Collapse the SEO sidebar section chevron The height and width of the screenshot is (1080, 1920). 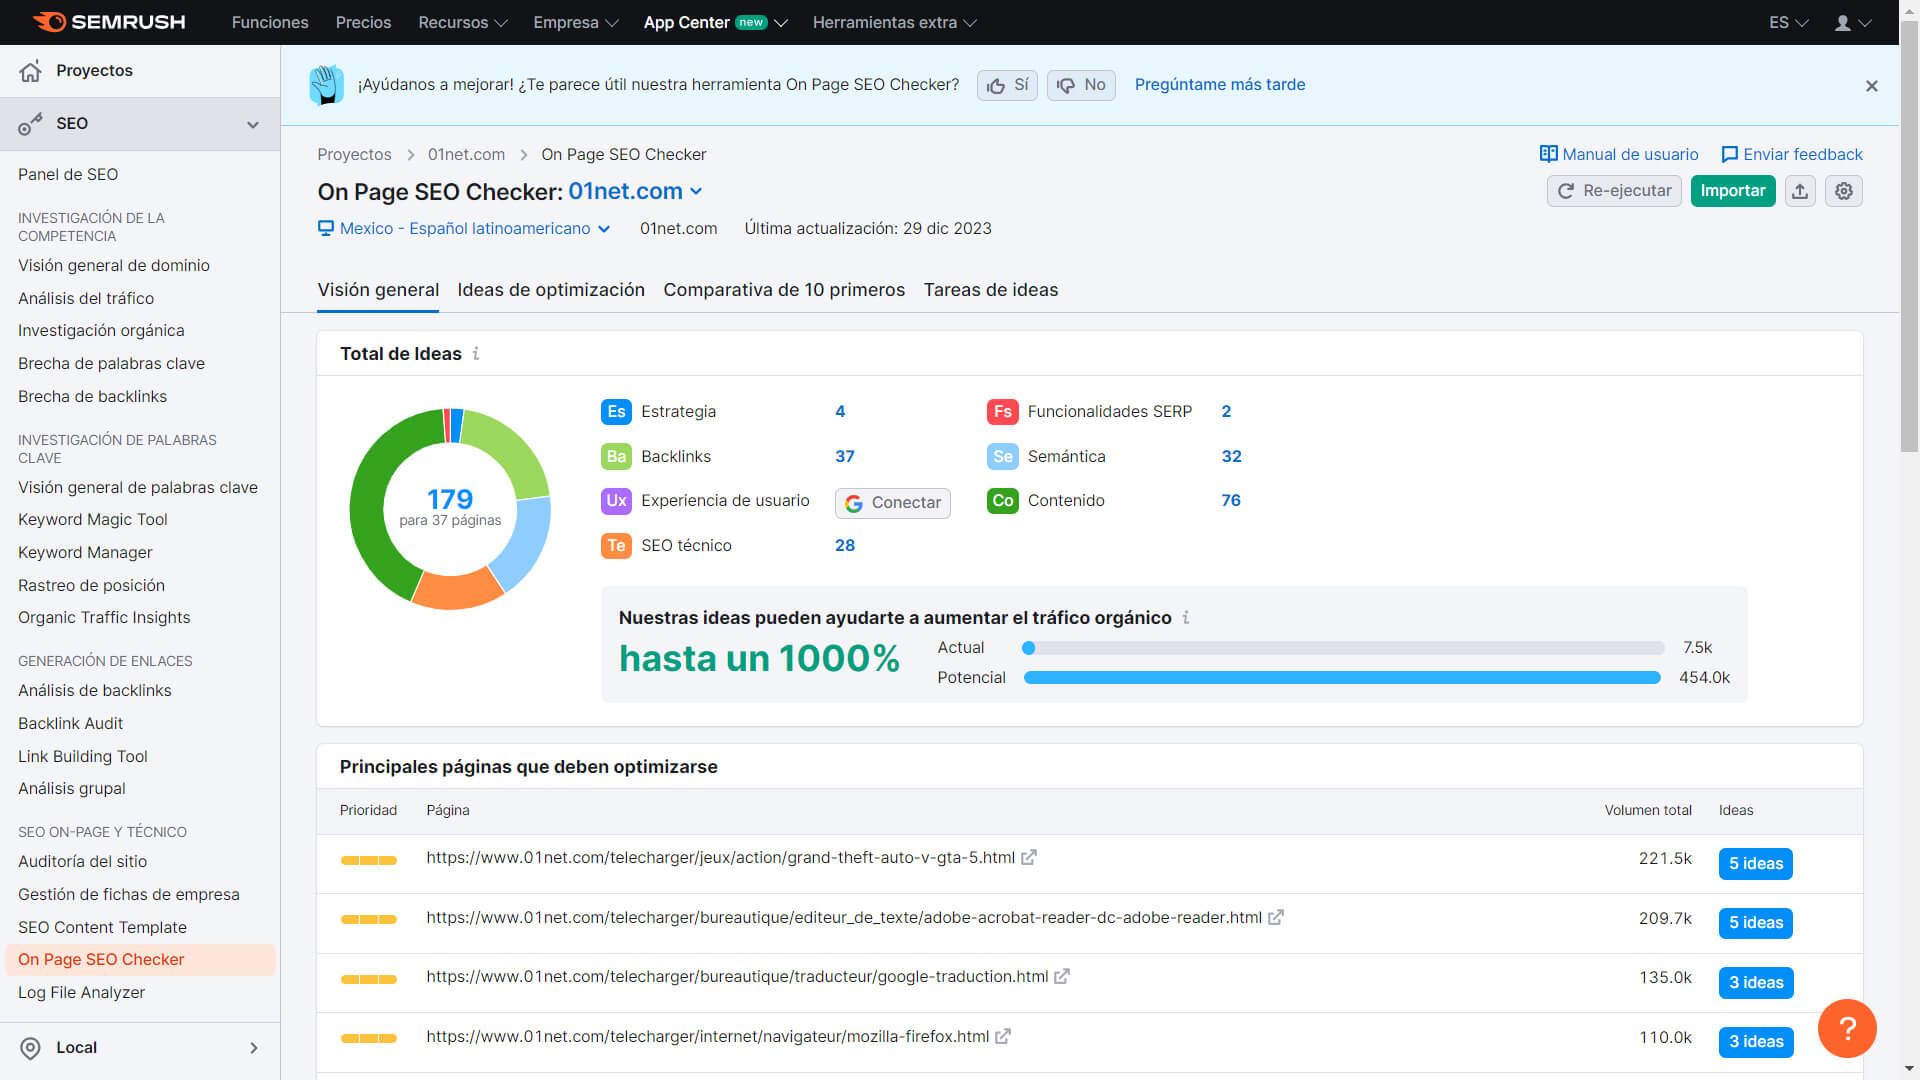tap(253, 125)
